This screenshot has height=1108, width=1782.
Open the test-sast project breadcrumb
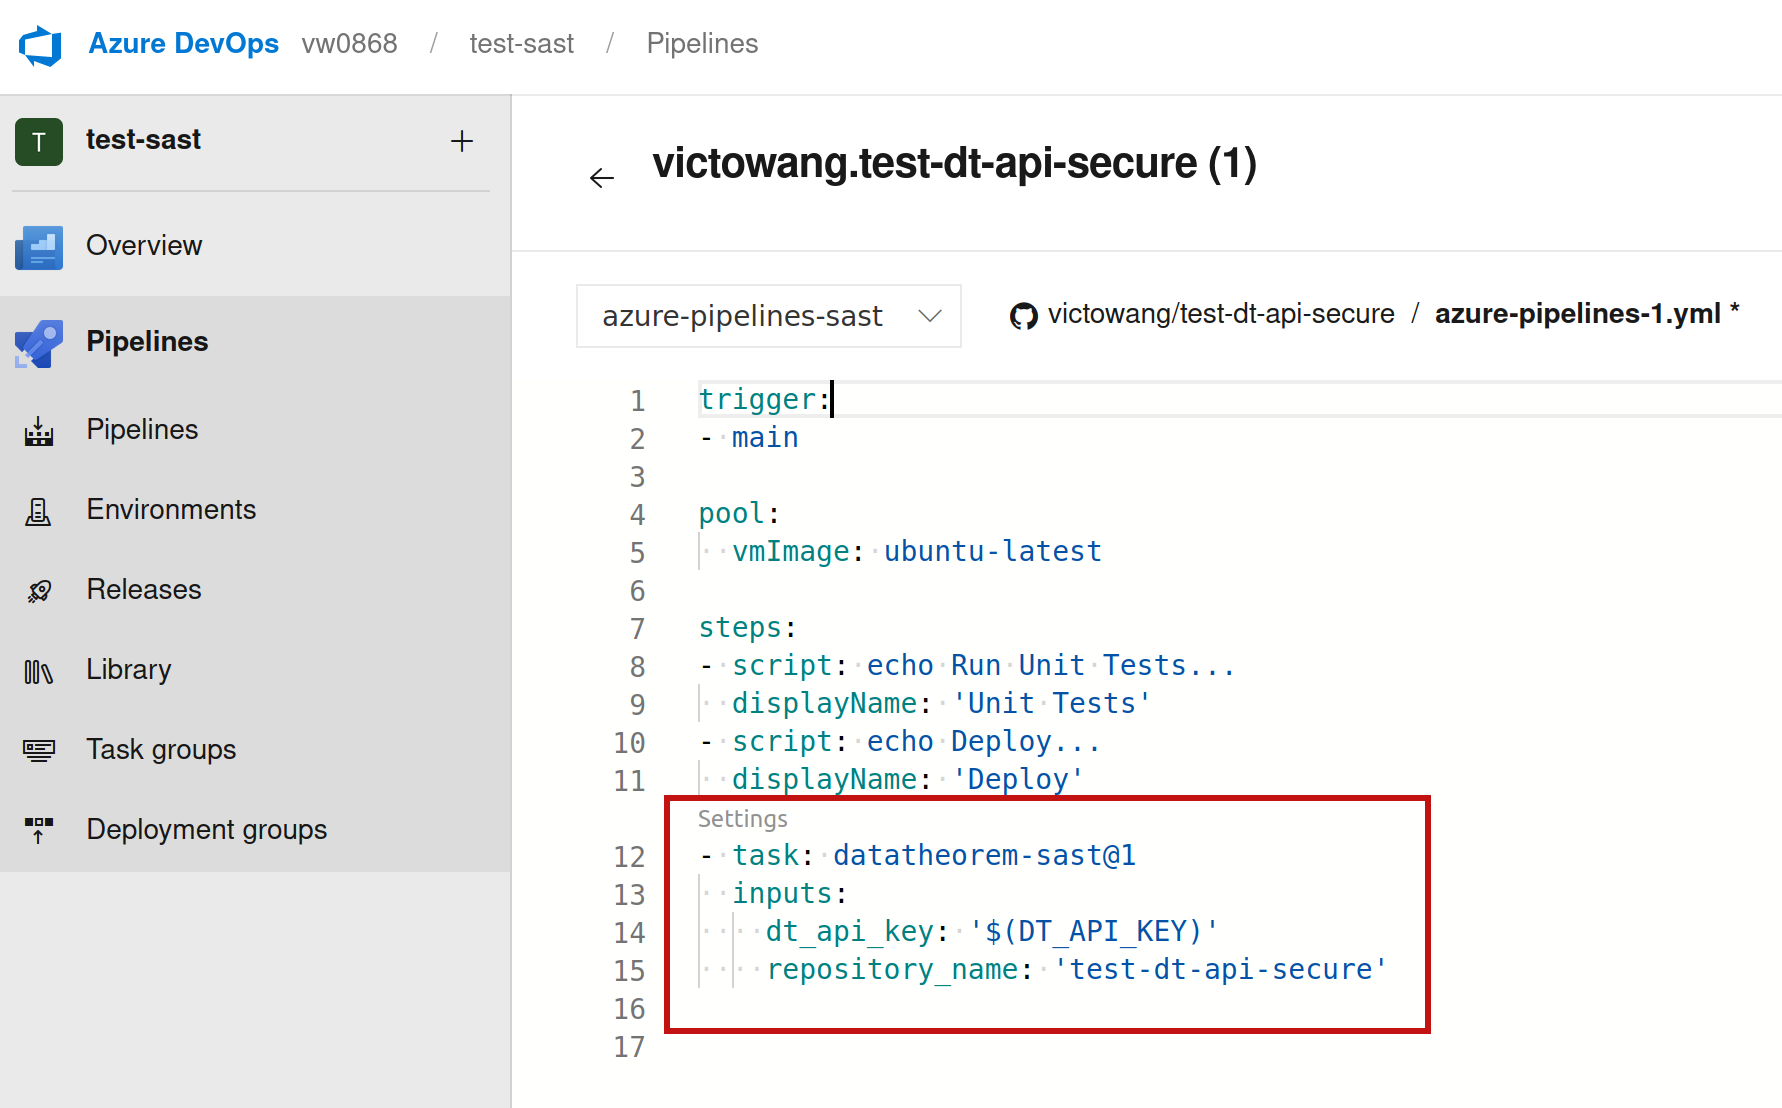point(521,44)
